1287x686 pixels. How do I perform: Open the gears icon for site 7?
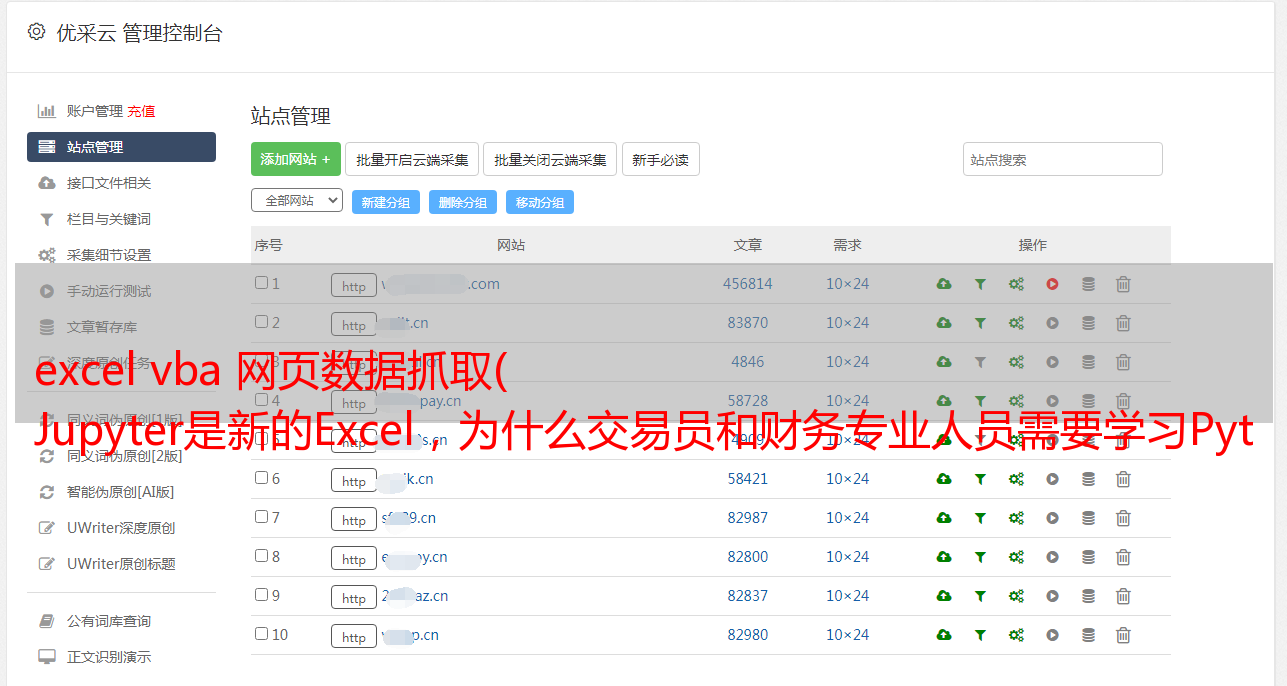(x=1016, y=518)
